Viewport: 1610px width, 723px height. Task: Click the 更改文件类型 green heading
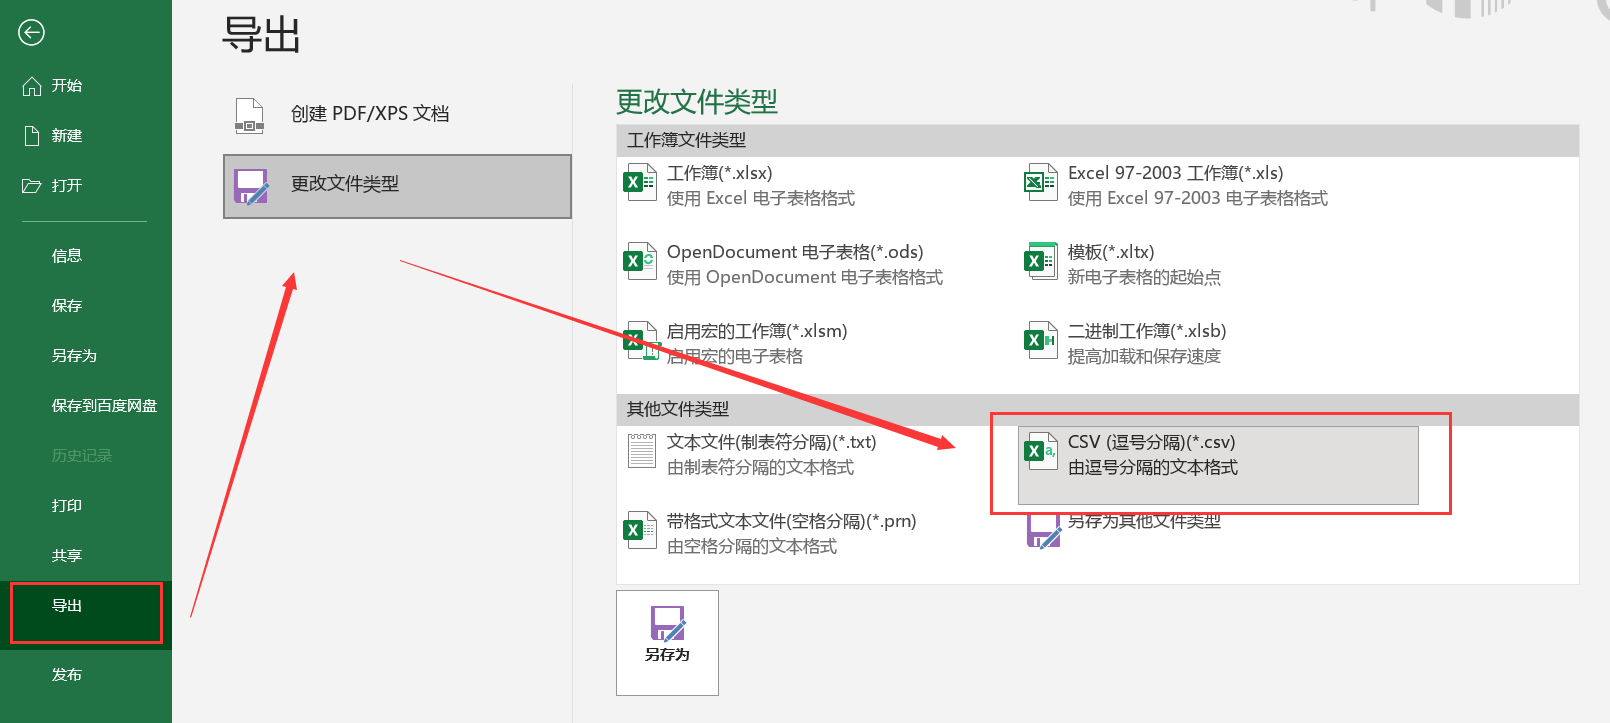[697, 102]
